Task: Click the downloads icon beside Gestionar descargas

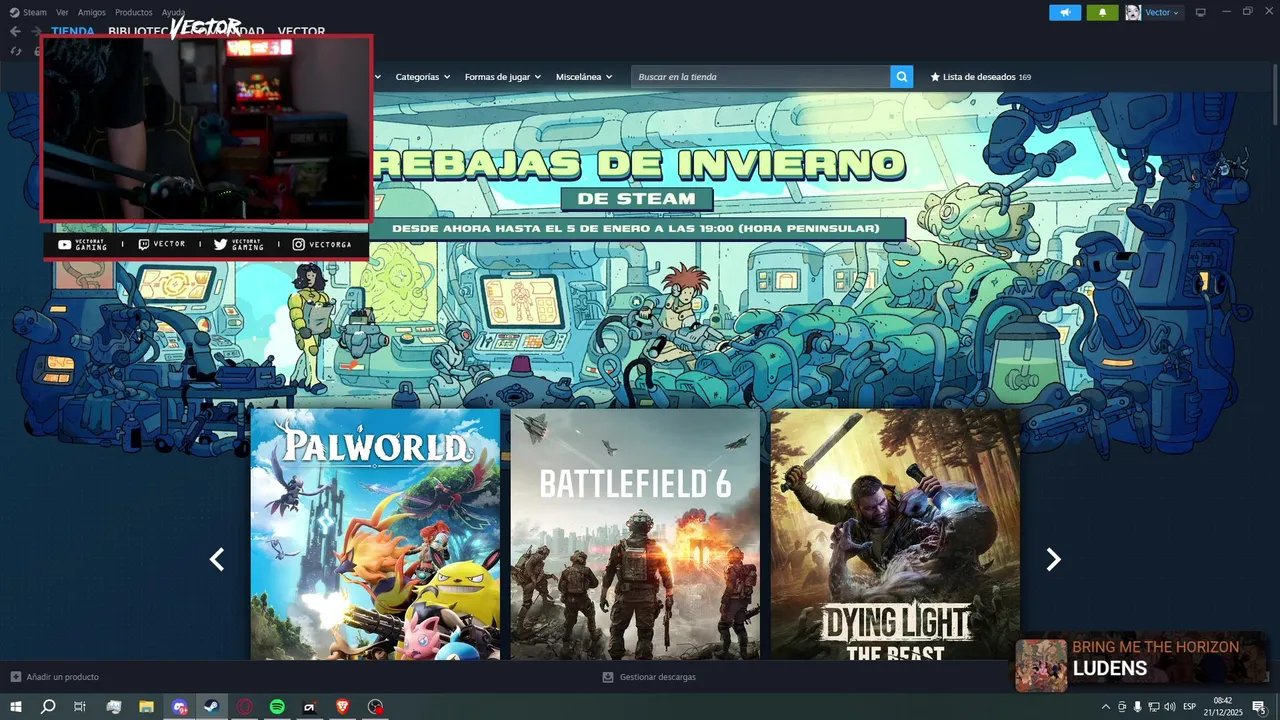Action: tap(608, 677)
